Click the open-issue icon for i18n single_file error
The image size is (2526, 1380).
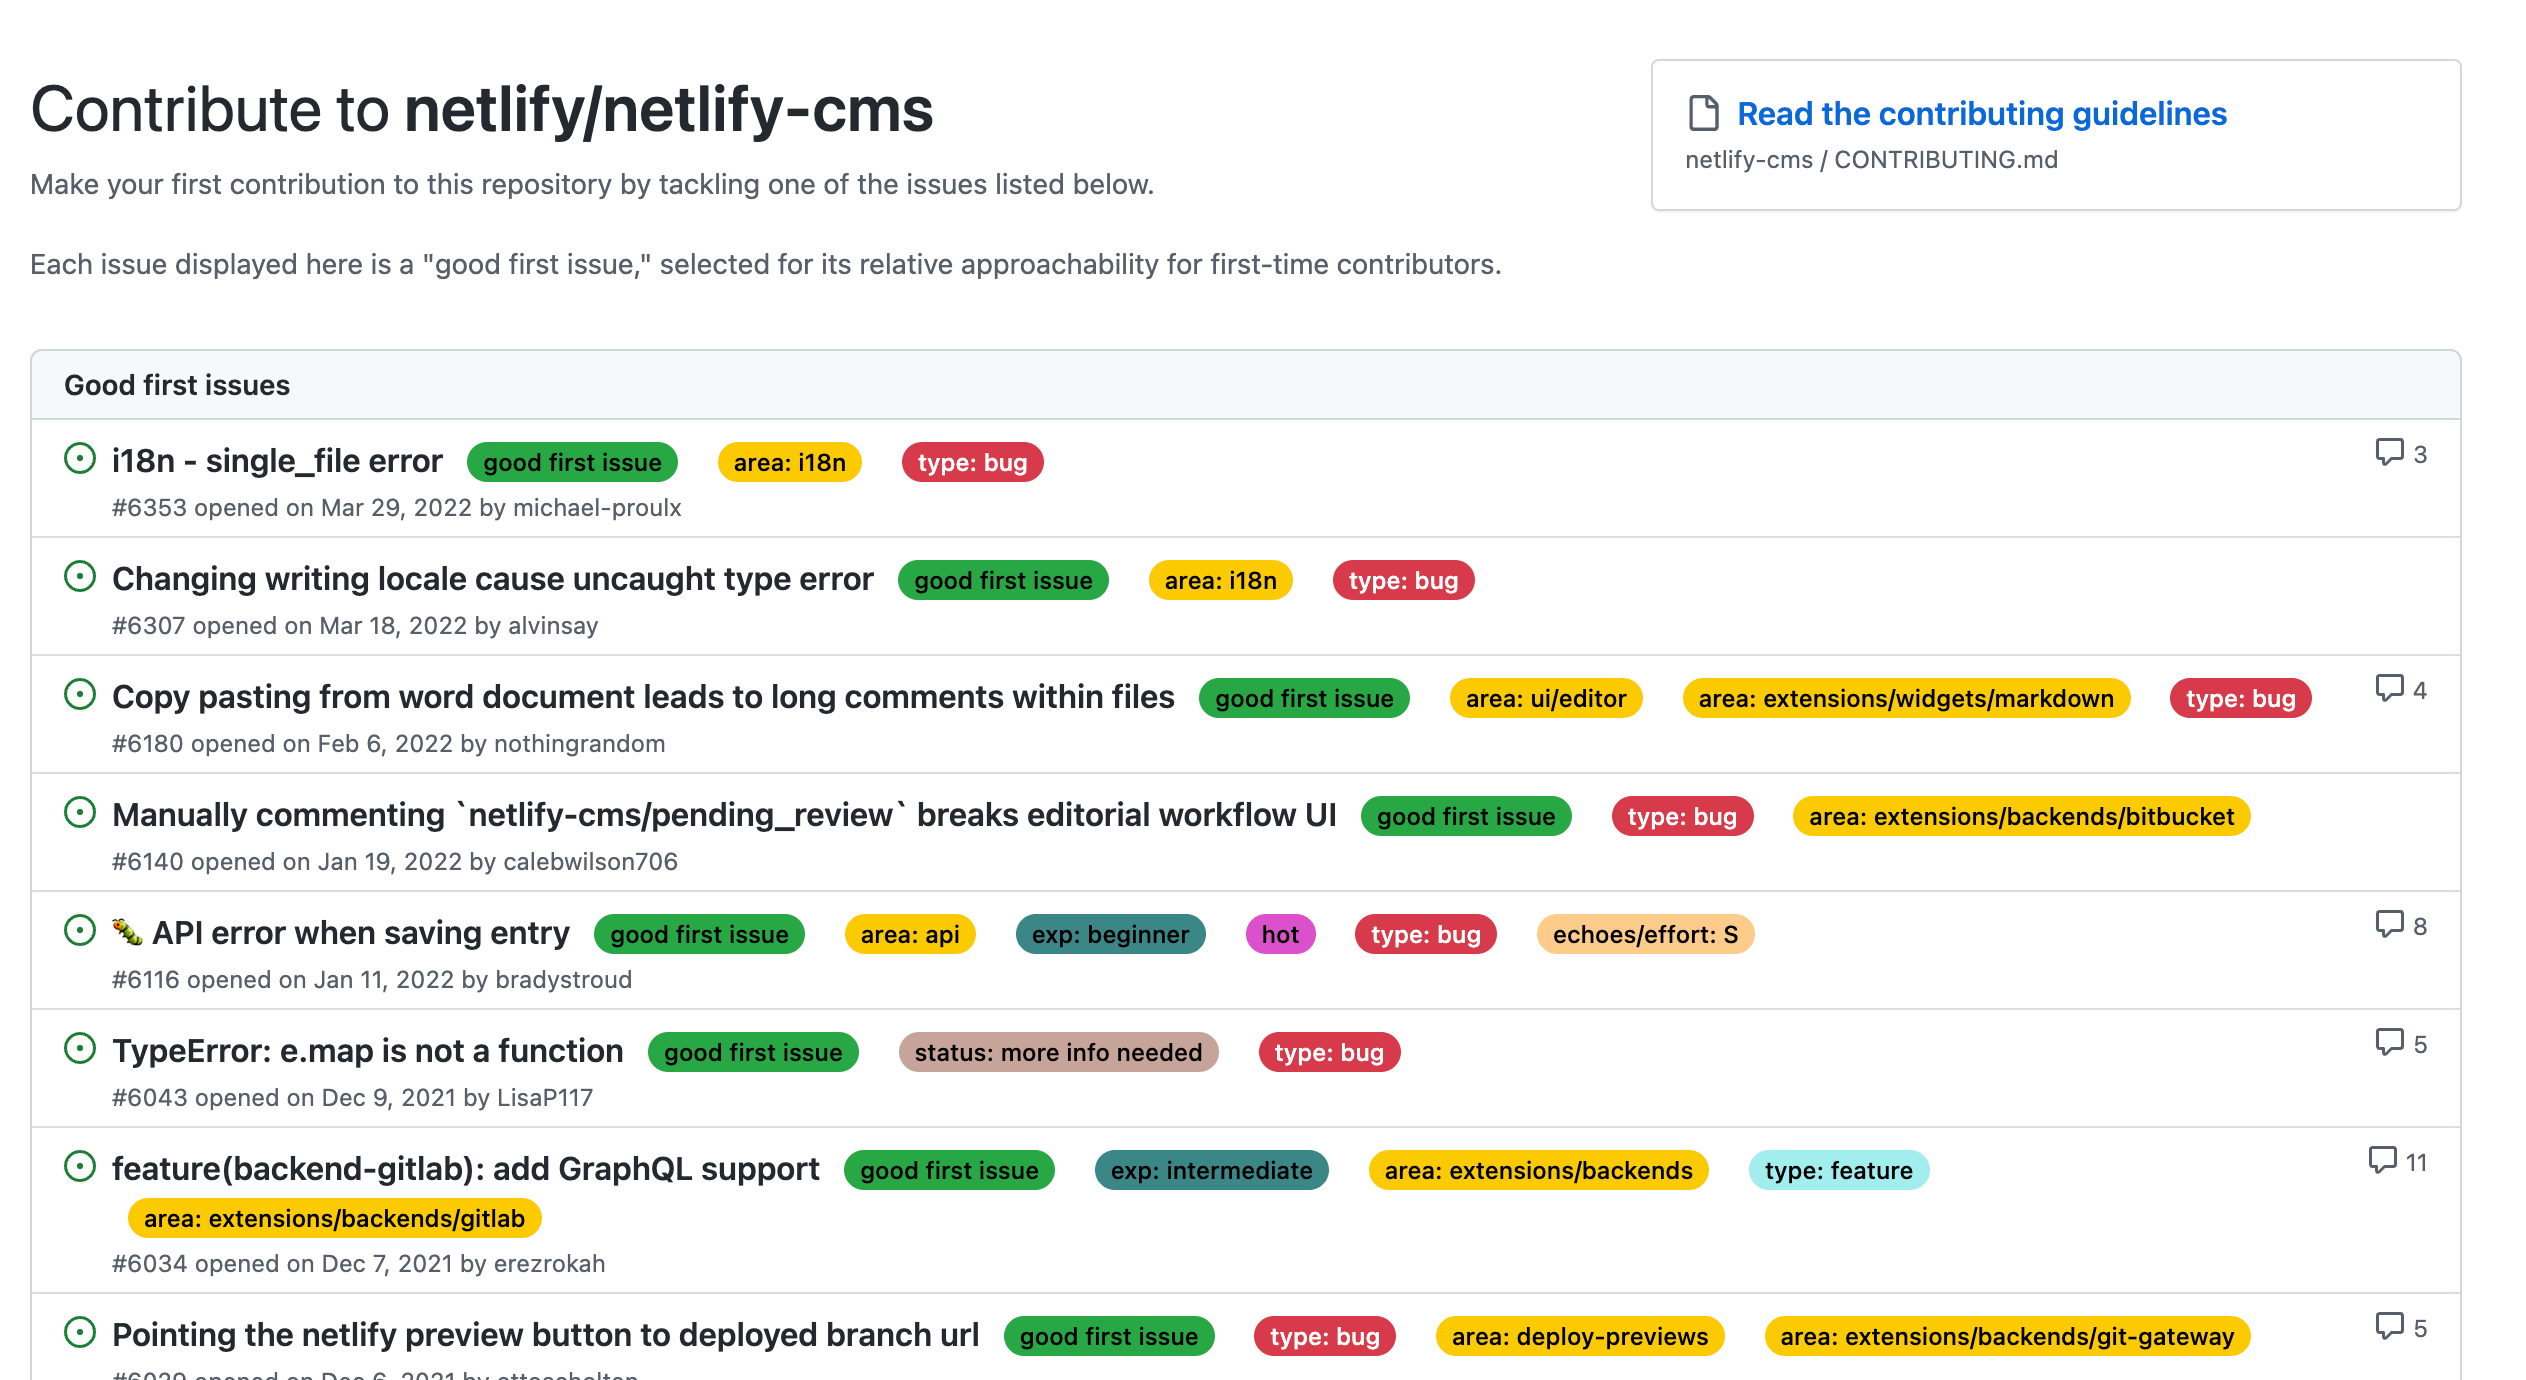click(80, 459)
